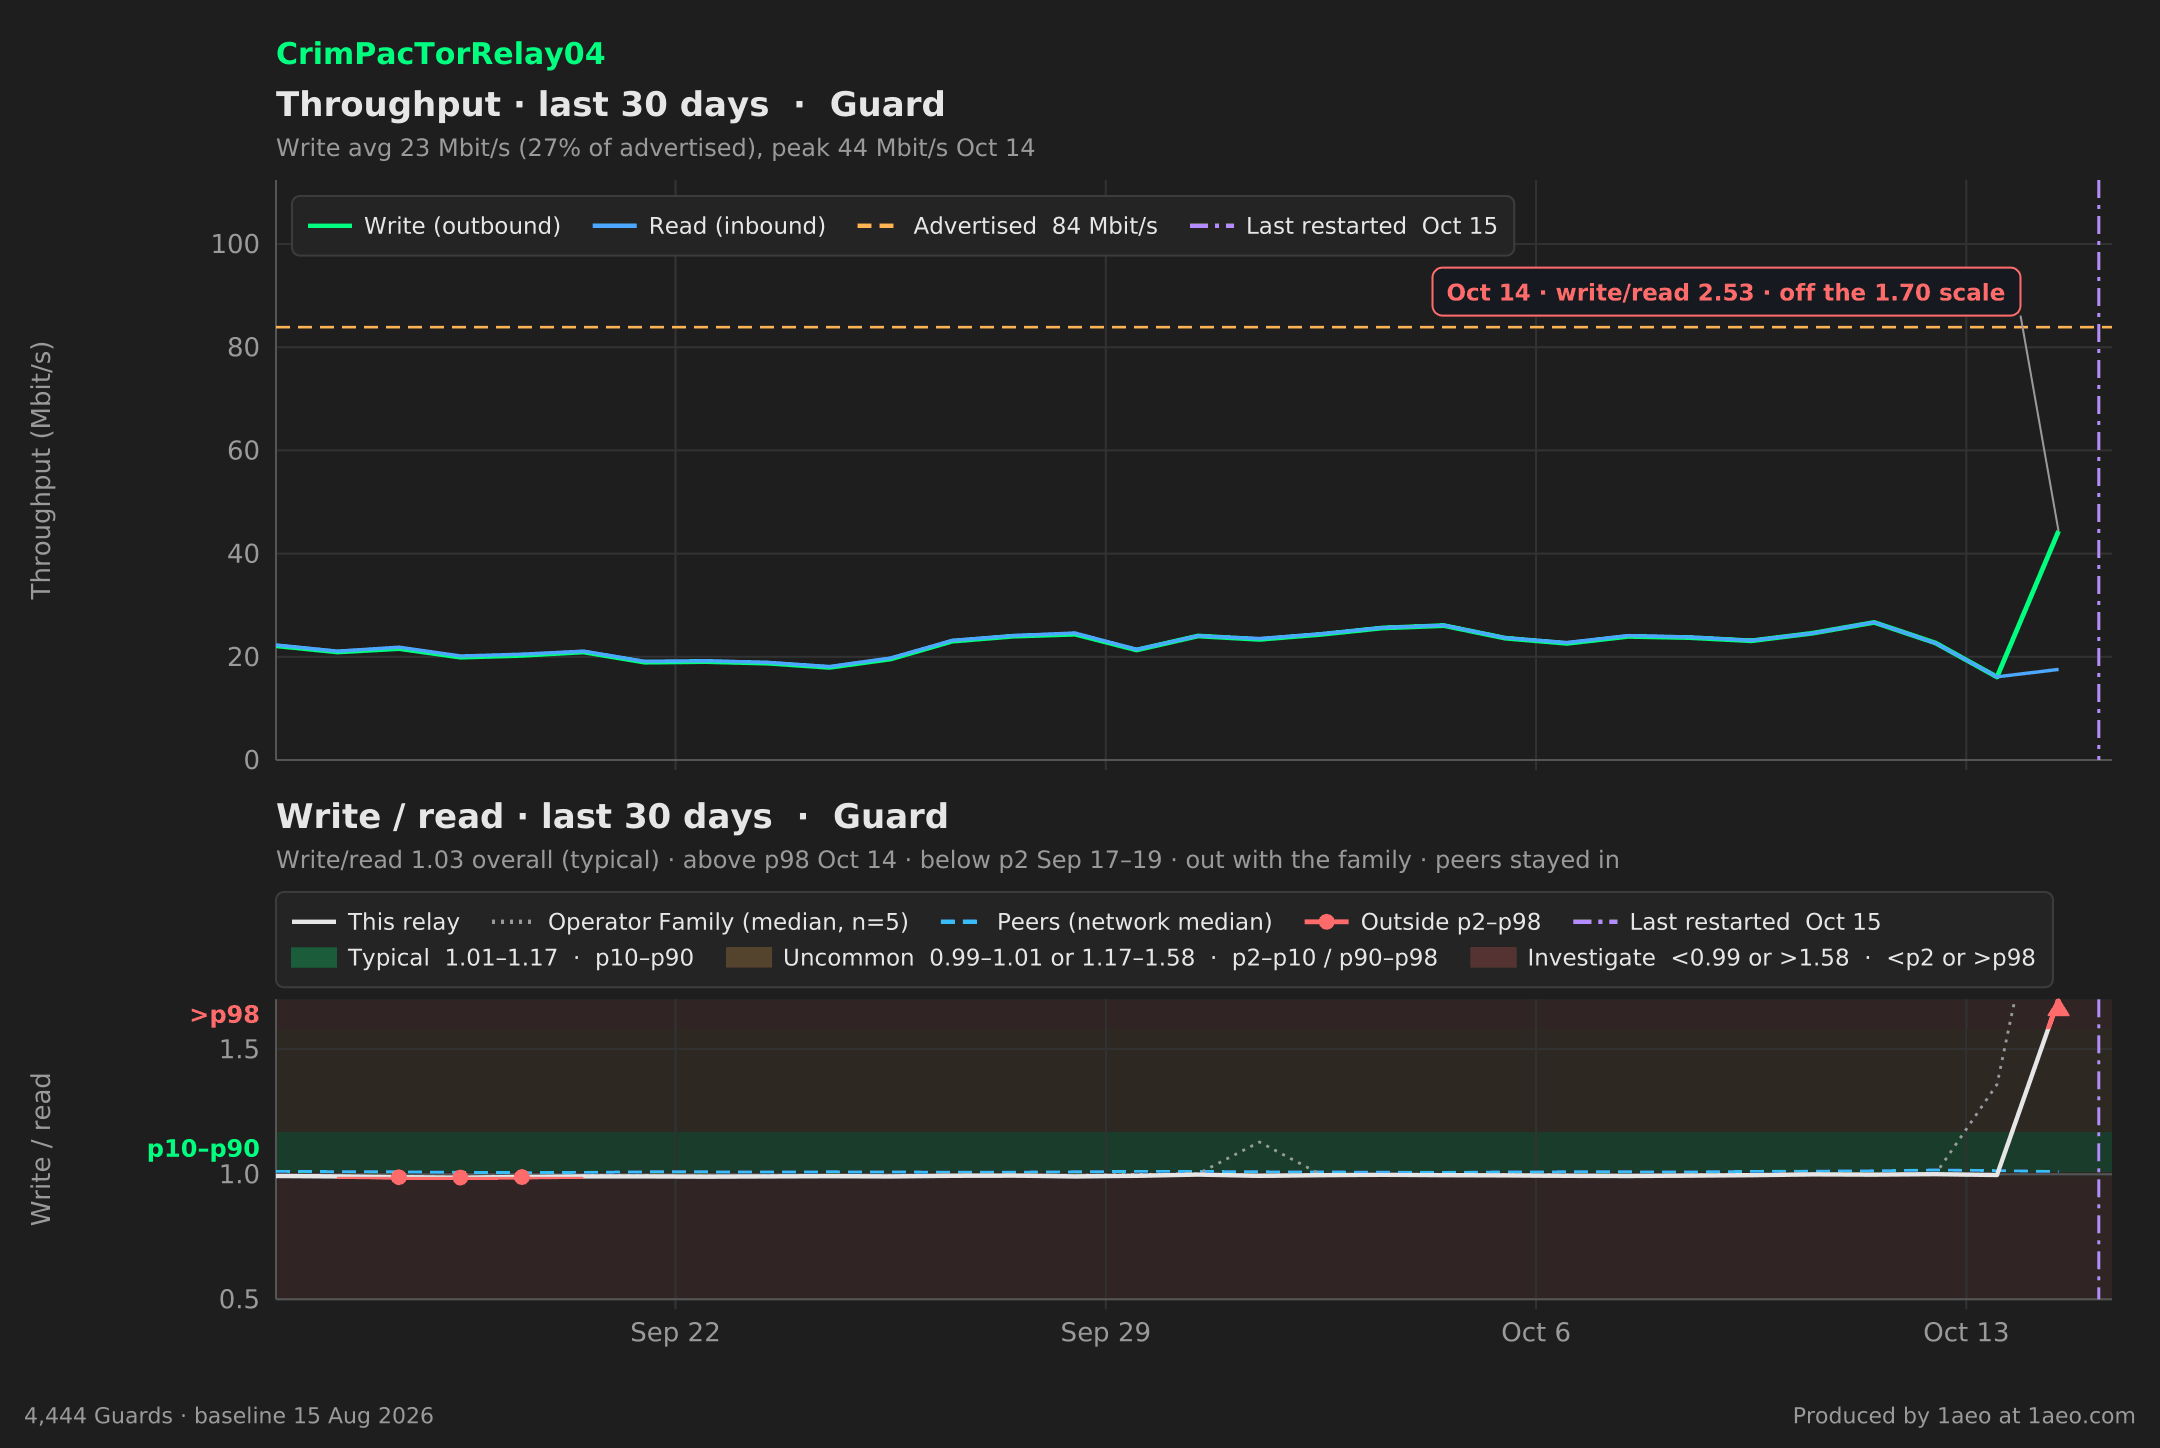The image size is (2160, 1448).
Task: Click the green p10–p90 axis label
Action: [x=203, y=1149]
